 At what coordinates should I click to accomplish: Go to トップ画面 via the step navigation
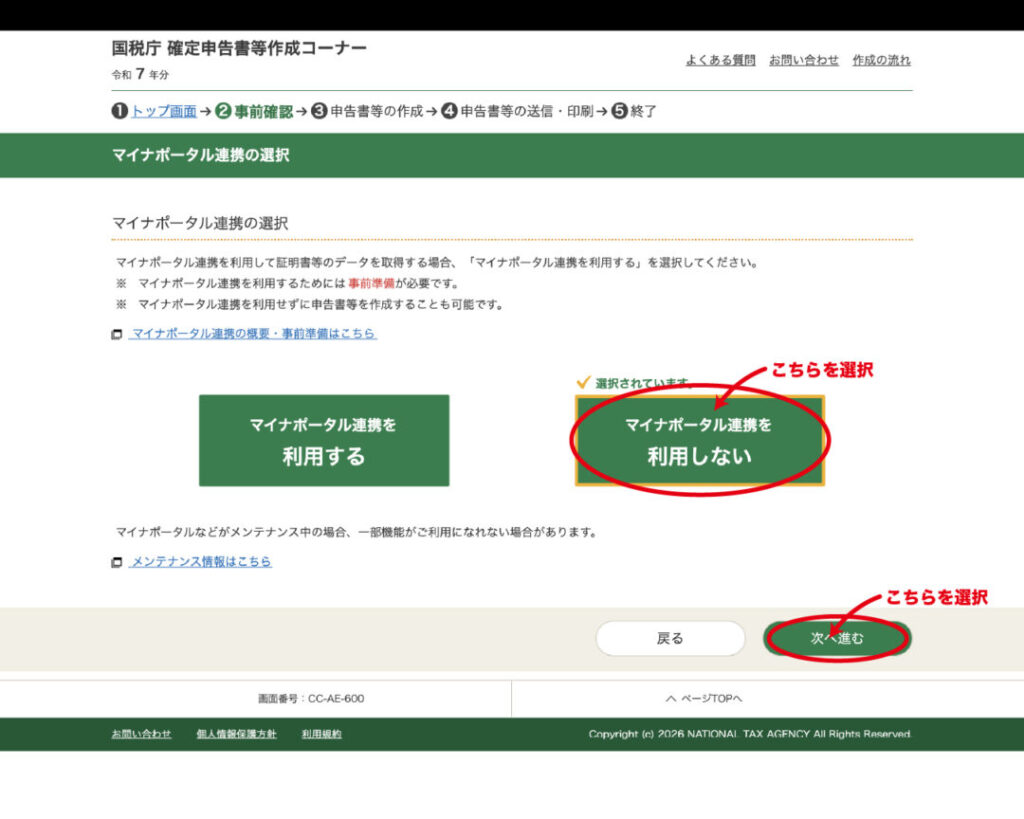[163, 111]
